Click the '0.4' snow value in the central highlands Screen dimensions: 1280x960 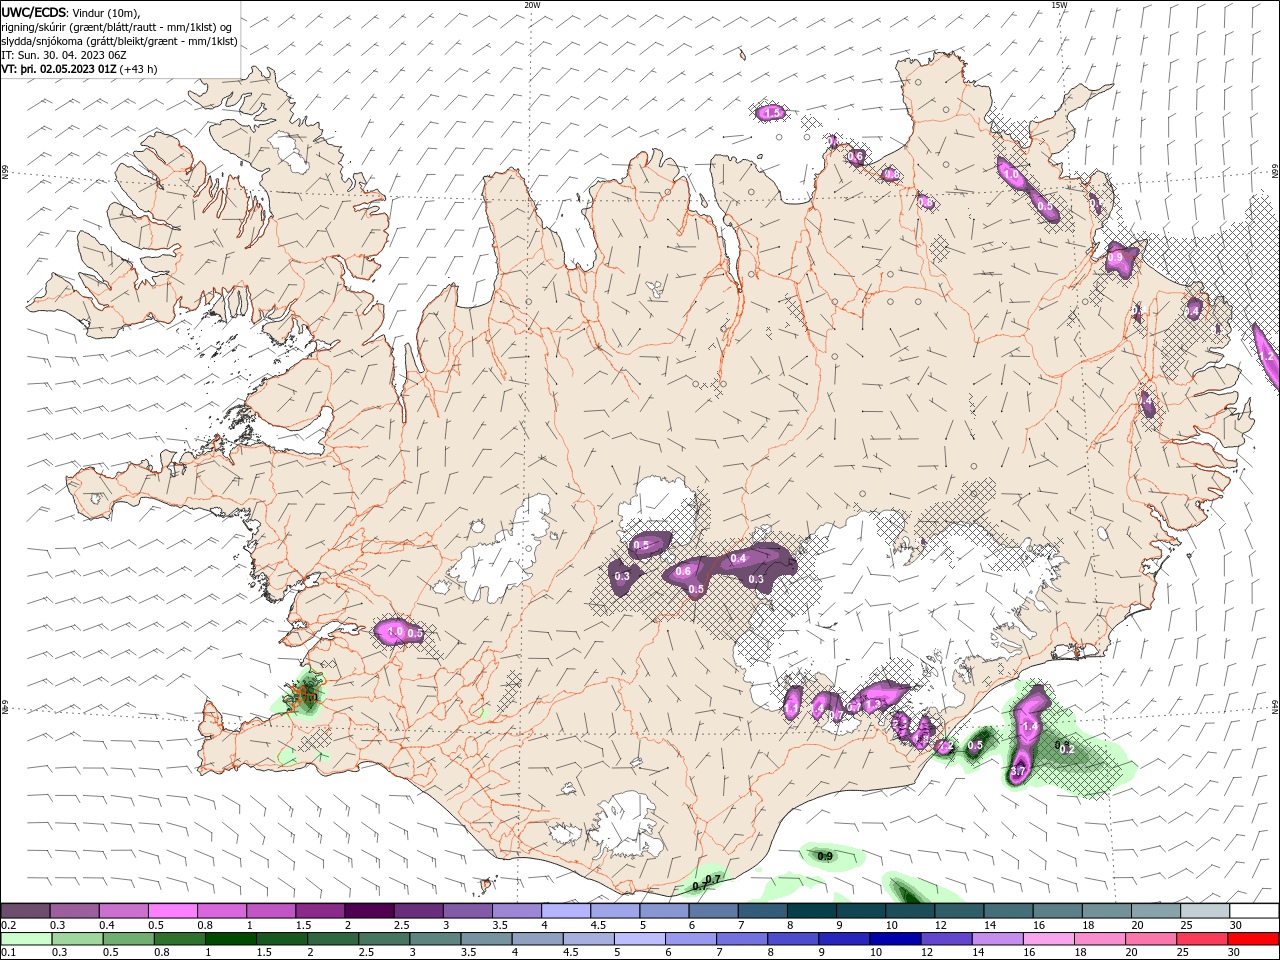[739, 558]
